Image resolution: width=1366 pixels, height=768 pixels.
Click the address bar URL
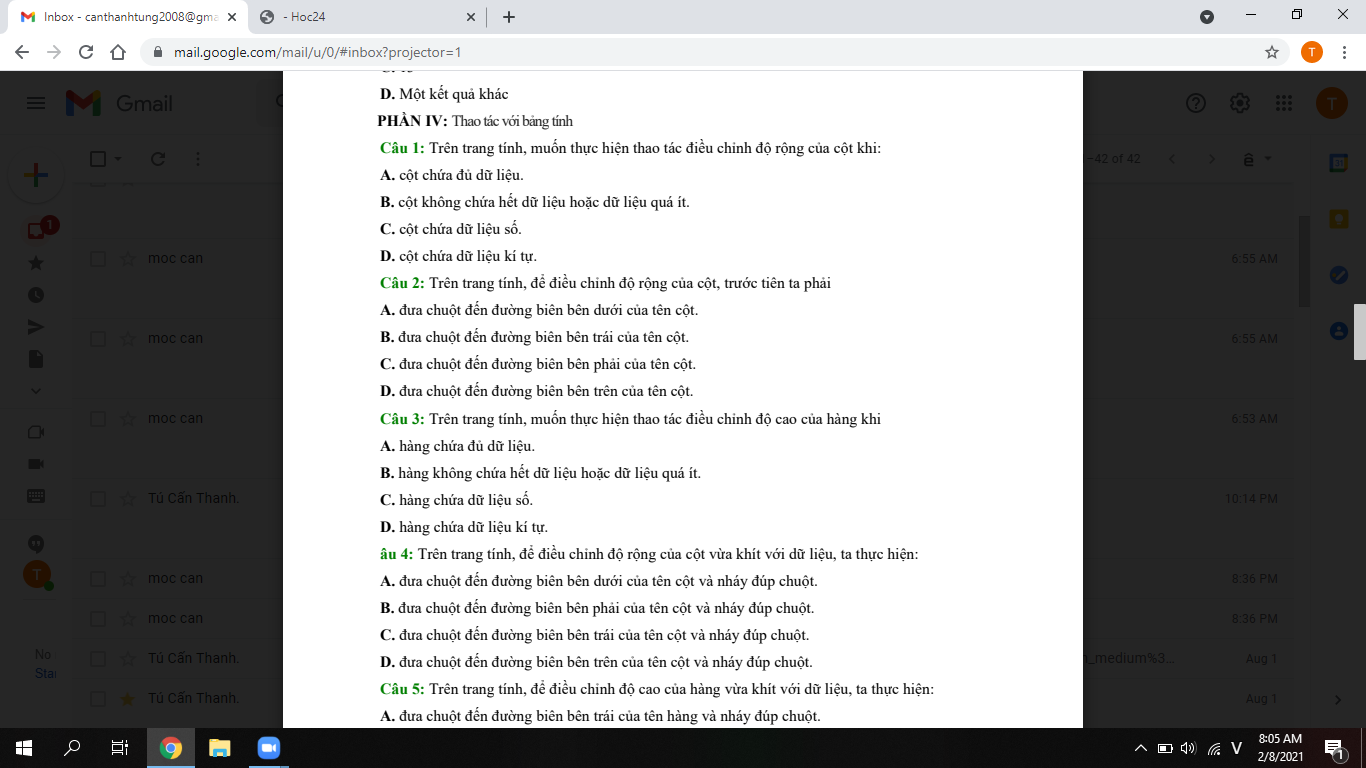[x=318, y=52]
